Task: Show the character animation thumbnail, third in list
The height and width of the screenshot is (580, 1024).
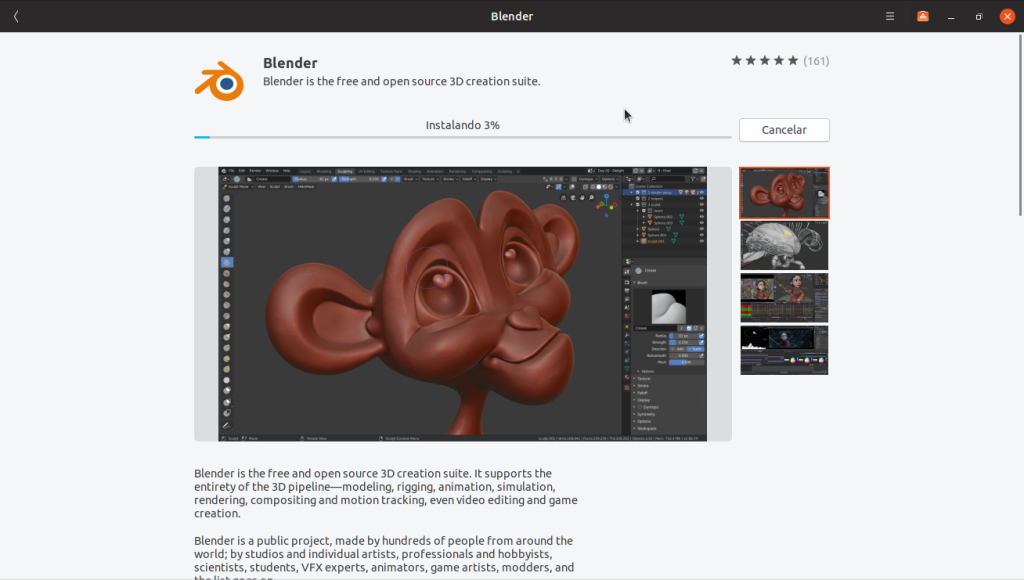Action: tap(784, 298)
